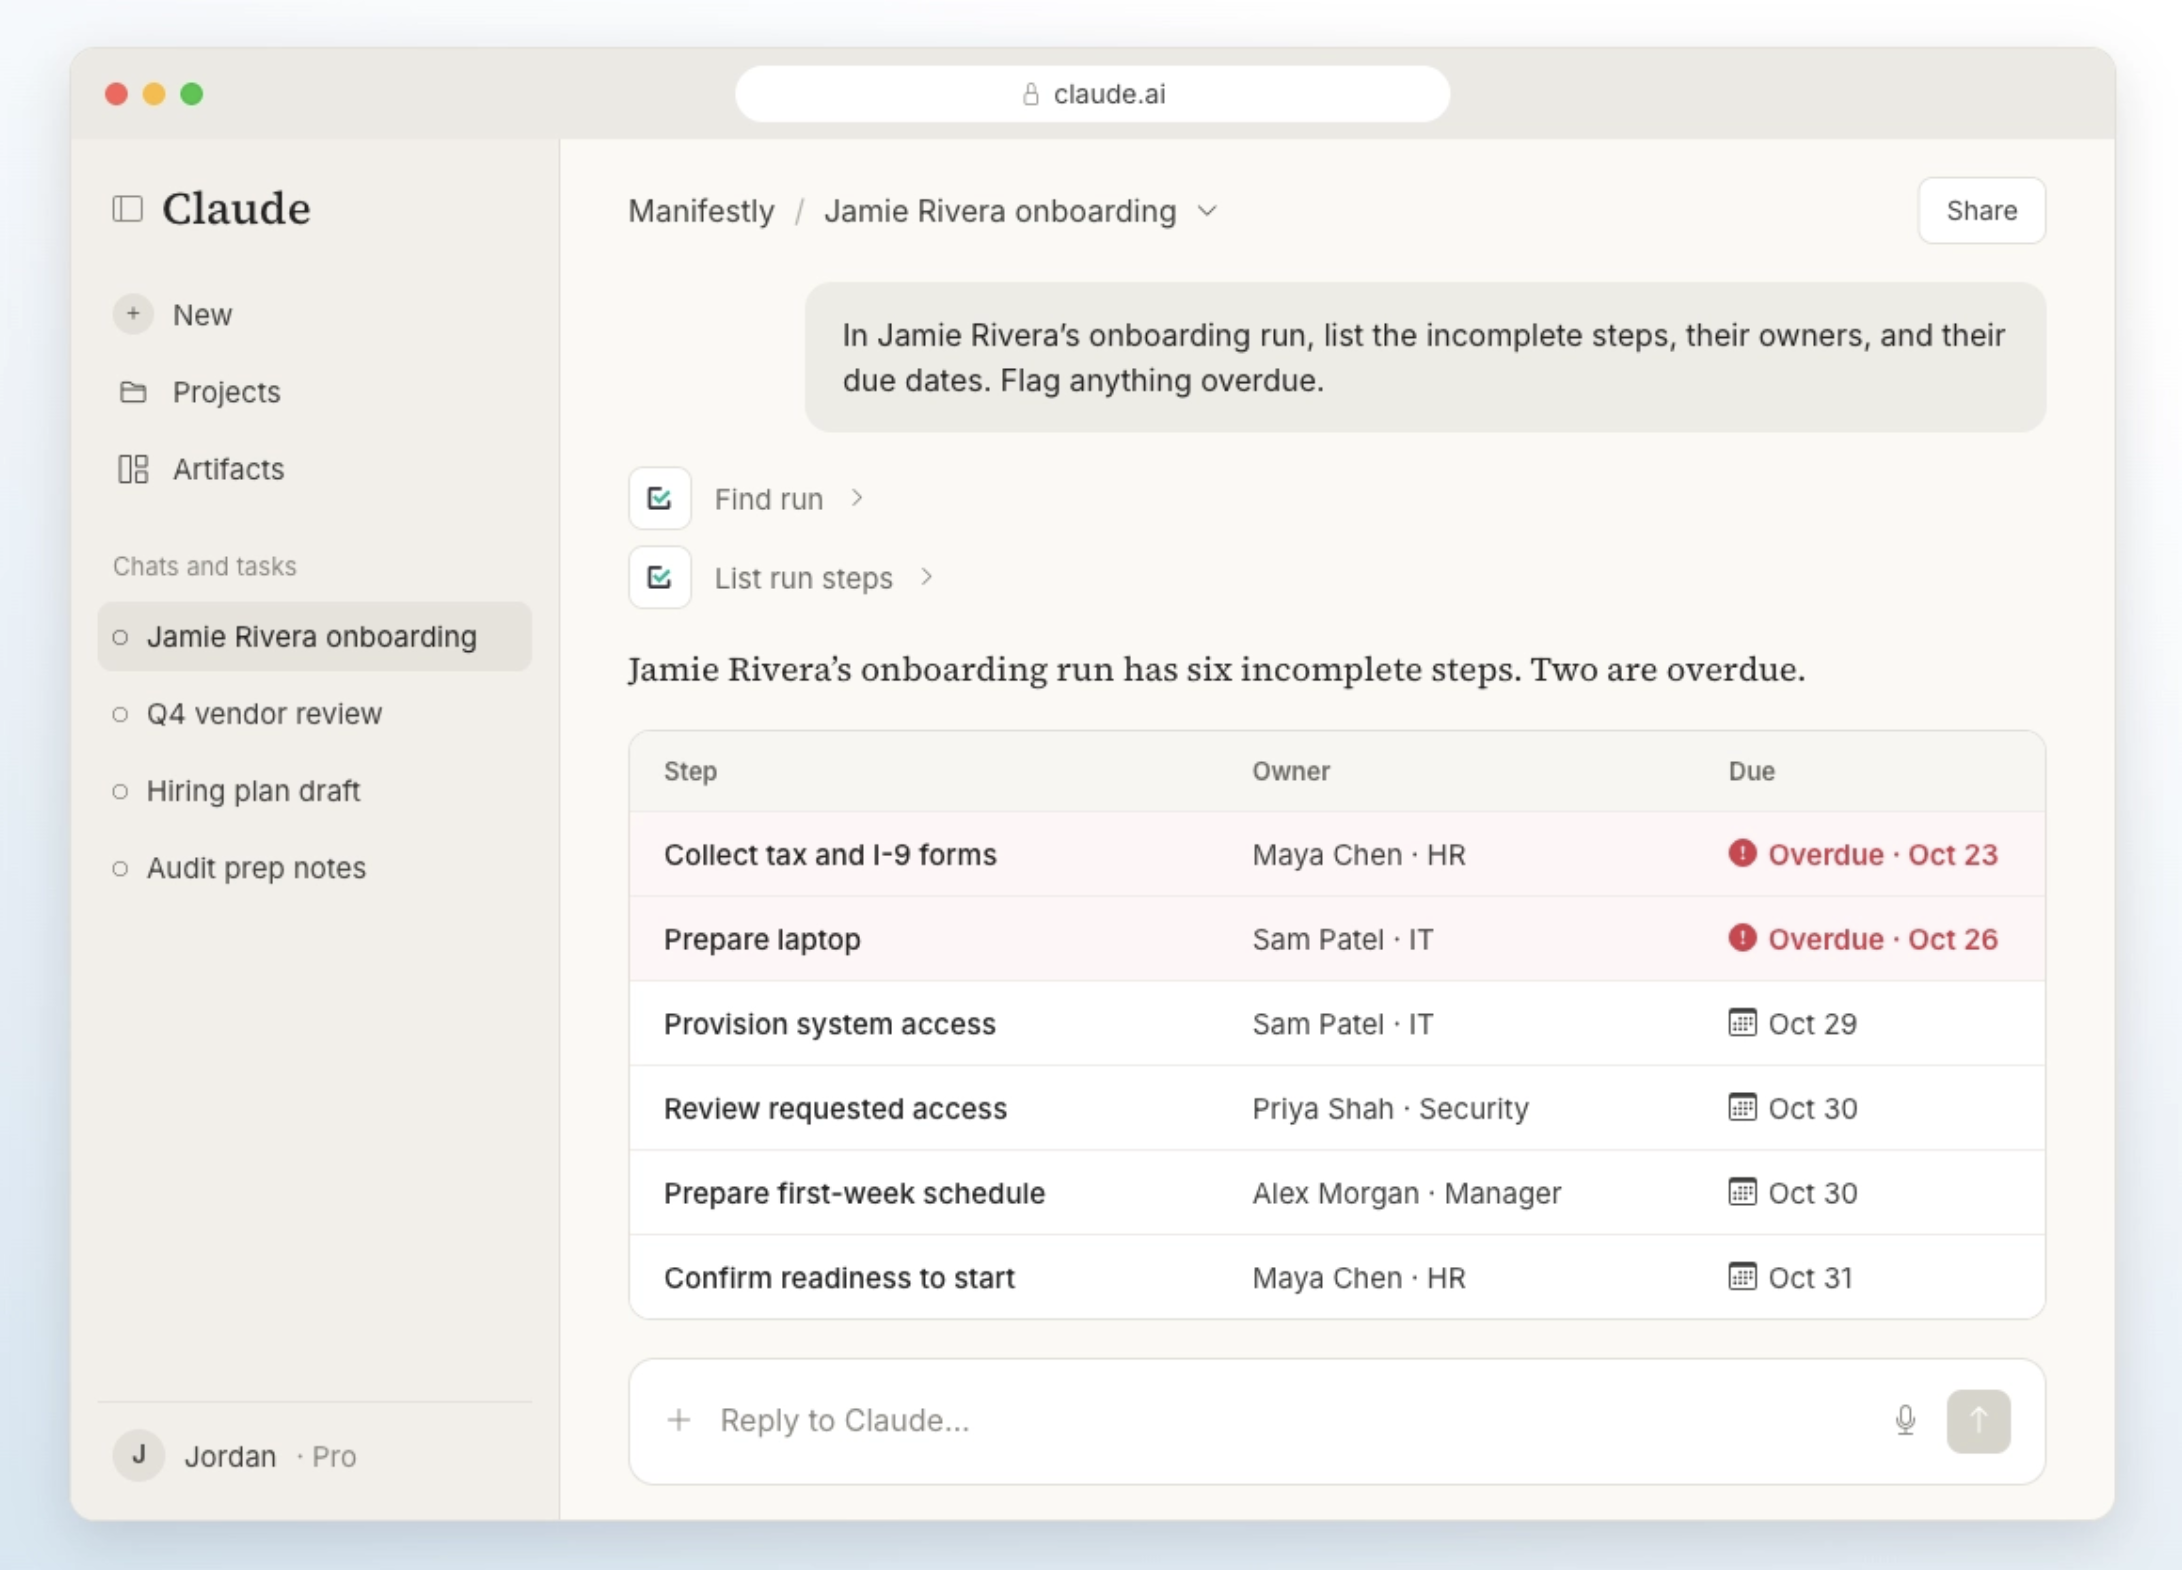Click the calendar icon beside Oct 31

coord(1742,1276)
